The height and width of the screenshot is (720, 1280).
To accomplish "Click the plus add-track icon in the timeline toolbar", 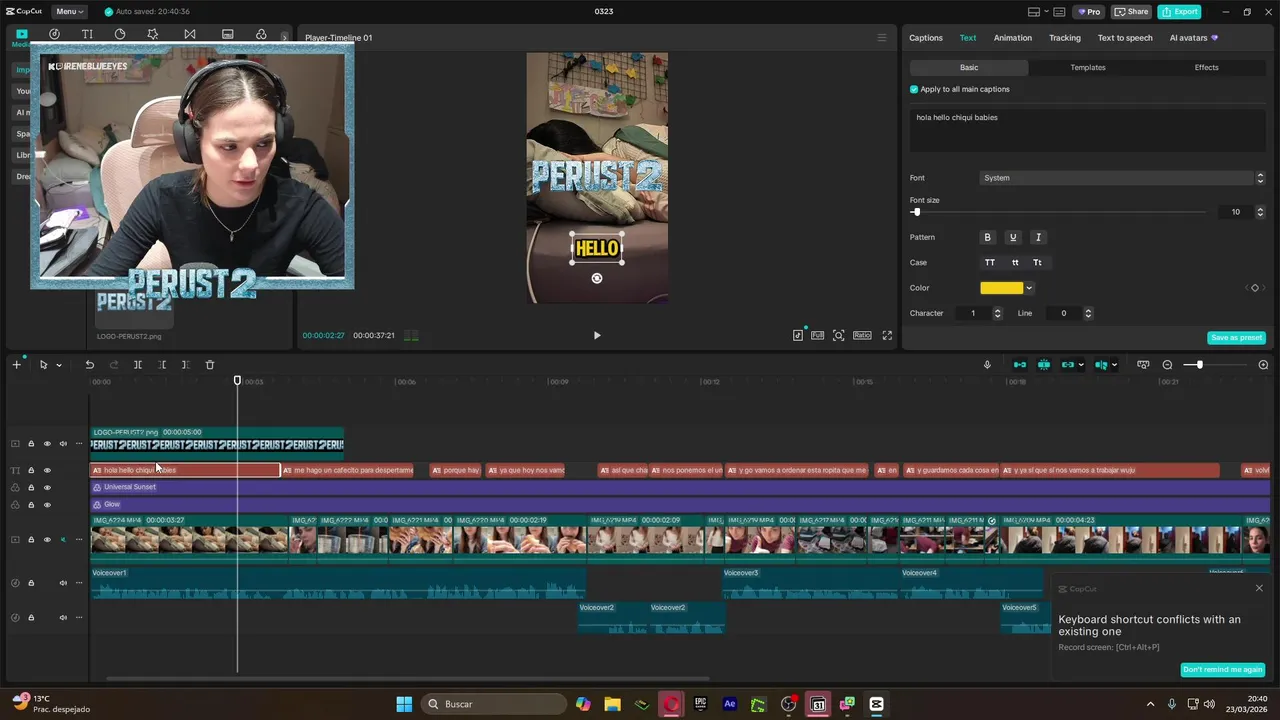I will tap(16, 365).
